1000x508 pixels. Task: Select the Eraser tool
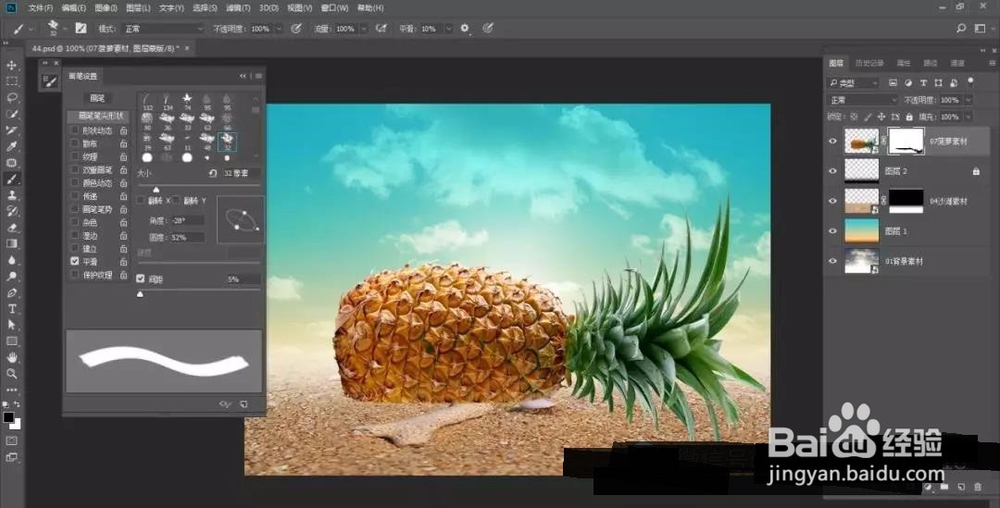(11, 228)
